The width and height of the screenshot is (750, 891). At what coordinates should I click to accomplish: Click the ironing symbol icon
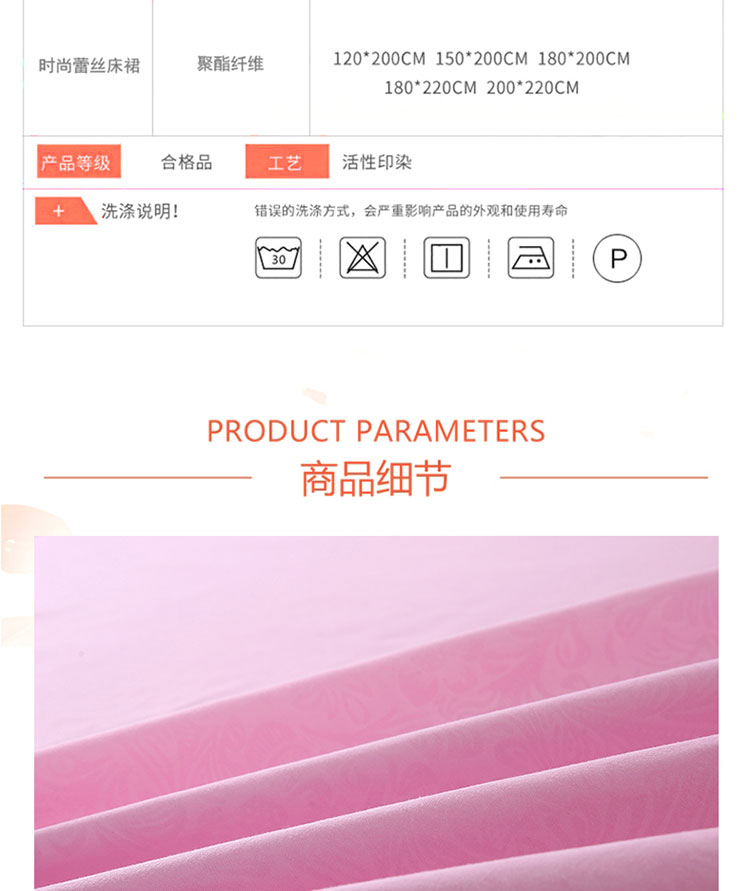point(531,258)
